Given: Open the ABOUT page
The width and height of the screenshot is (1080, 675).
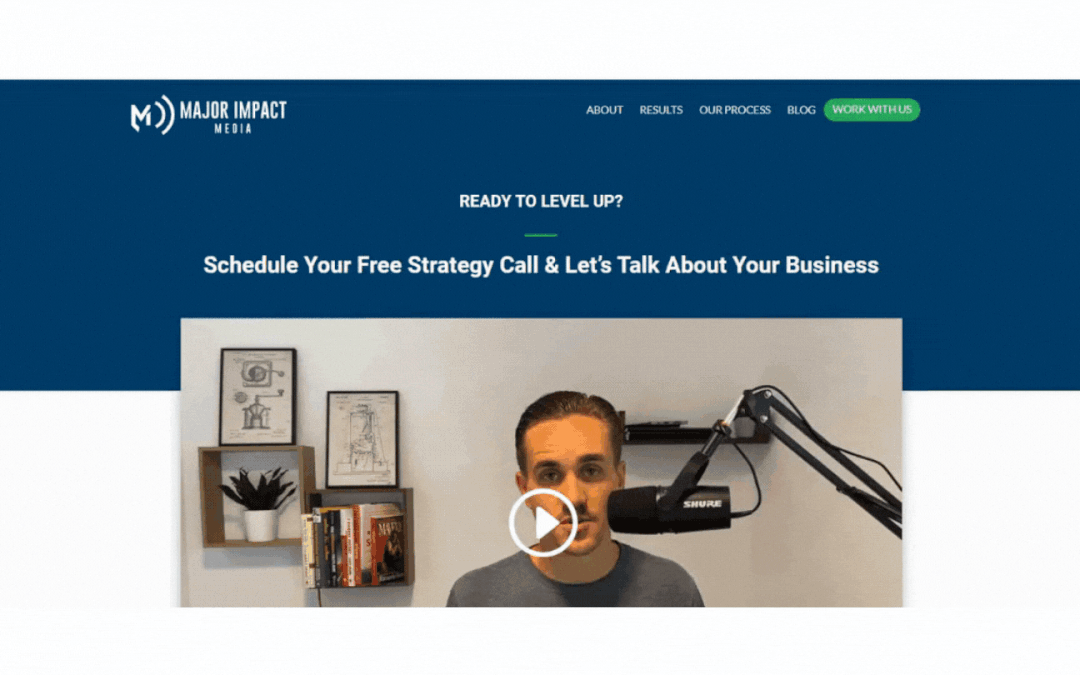Looking at the screenshot, I should point(604,110).
